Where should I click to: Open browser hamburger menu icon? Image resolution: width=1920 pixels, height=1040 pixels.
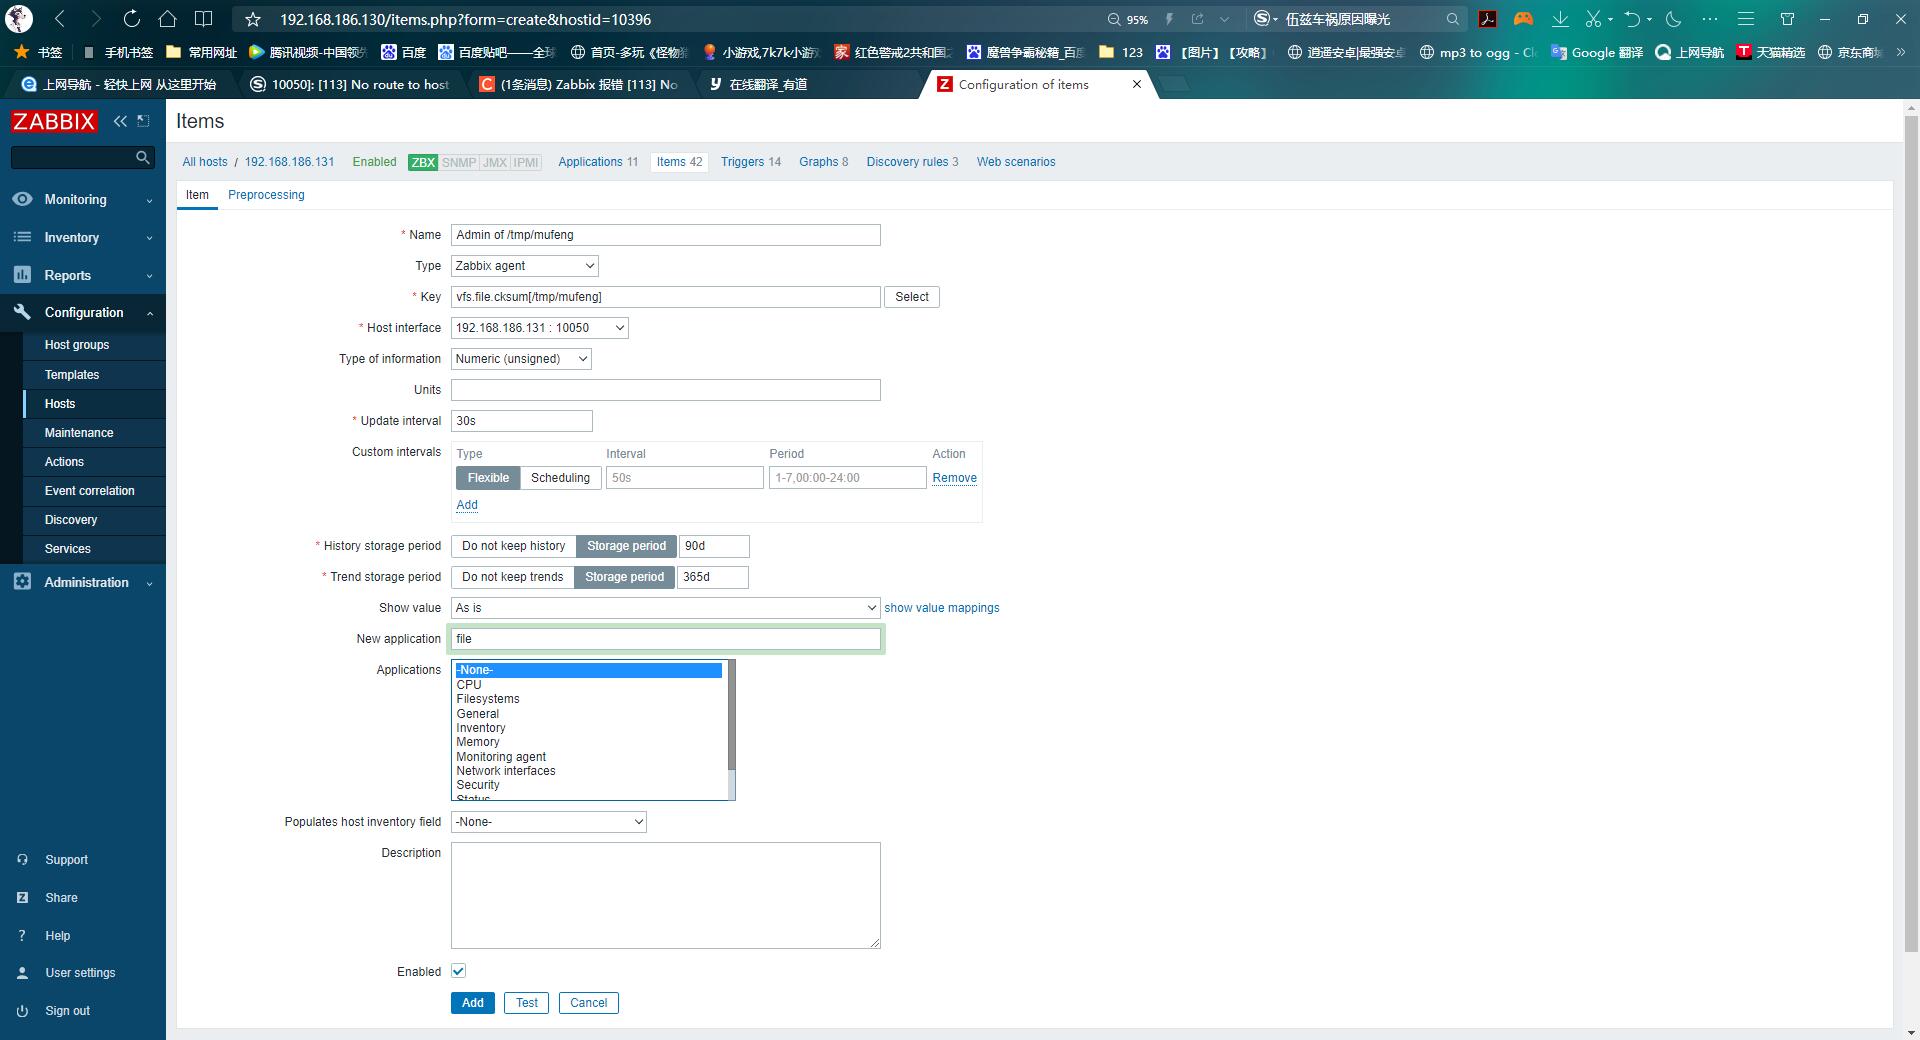click(x=1746, y=19)
